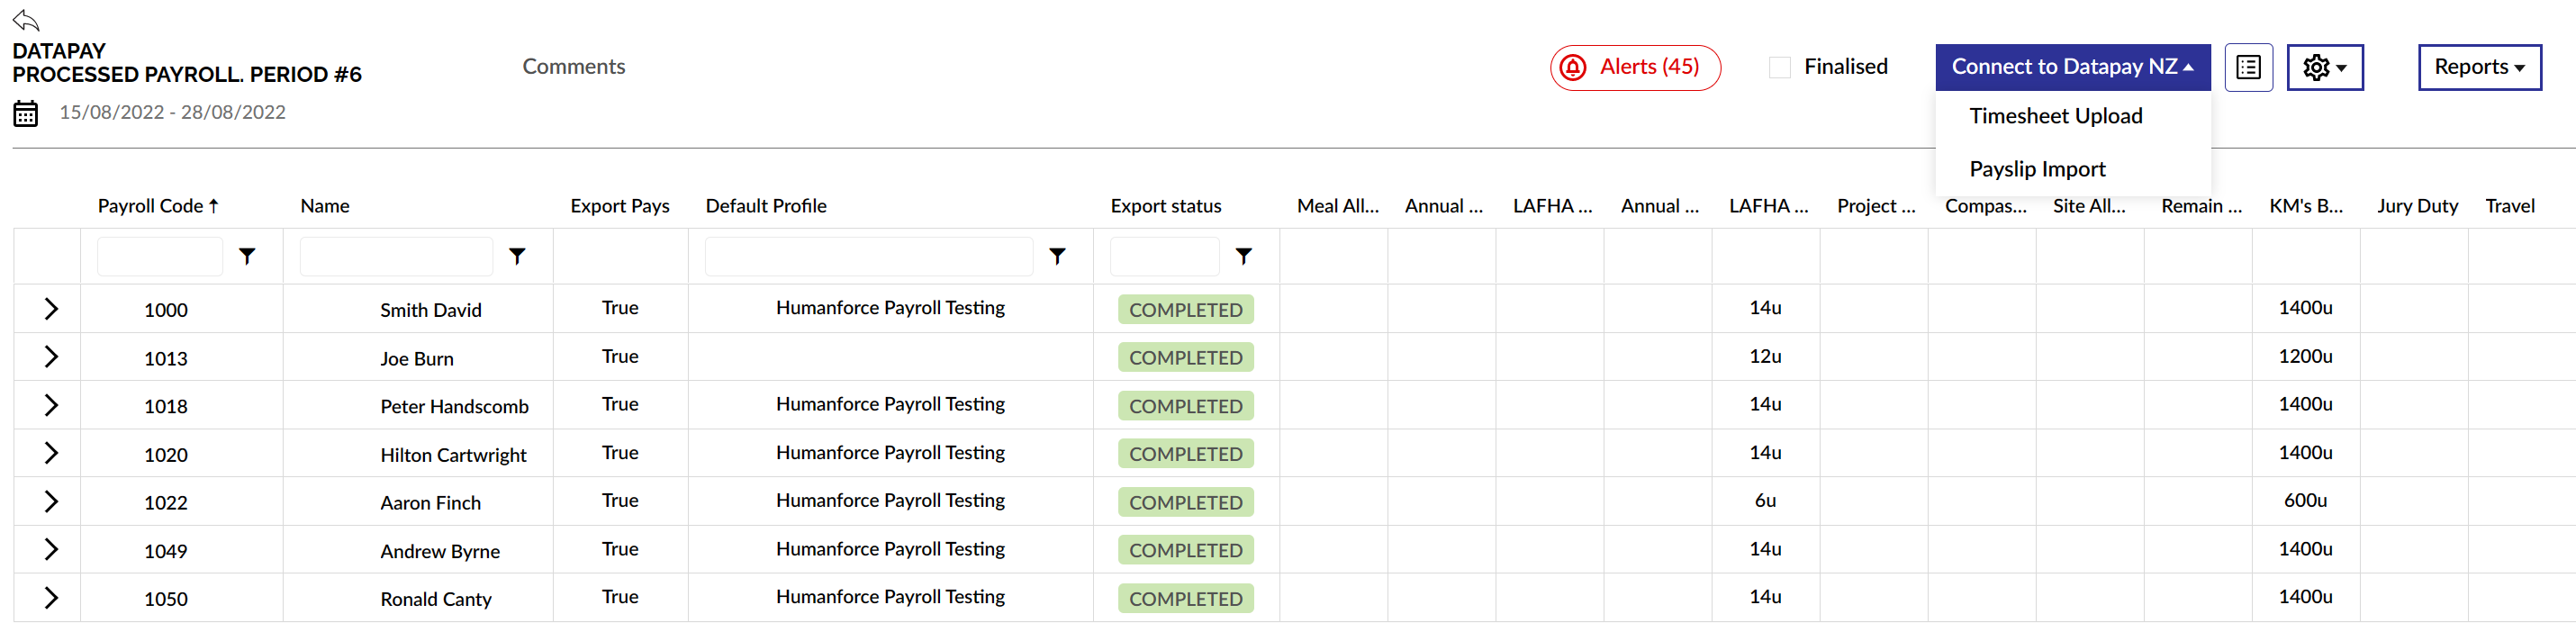Click COMPLETED status for Smith David
The image size is (2576, 623).
[x=1185, y=310]
